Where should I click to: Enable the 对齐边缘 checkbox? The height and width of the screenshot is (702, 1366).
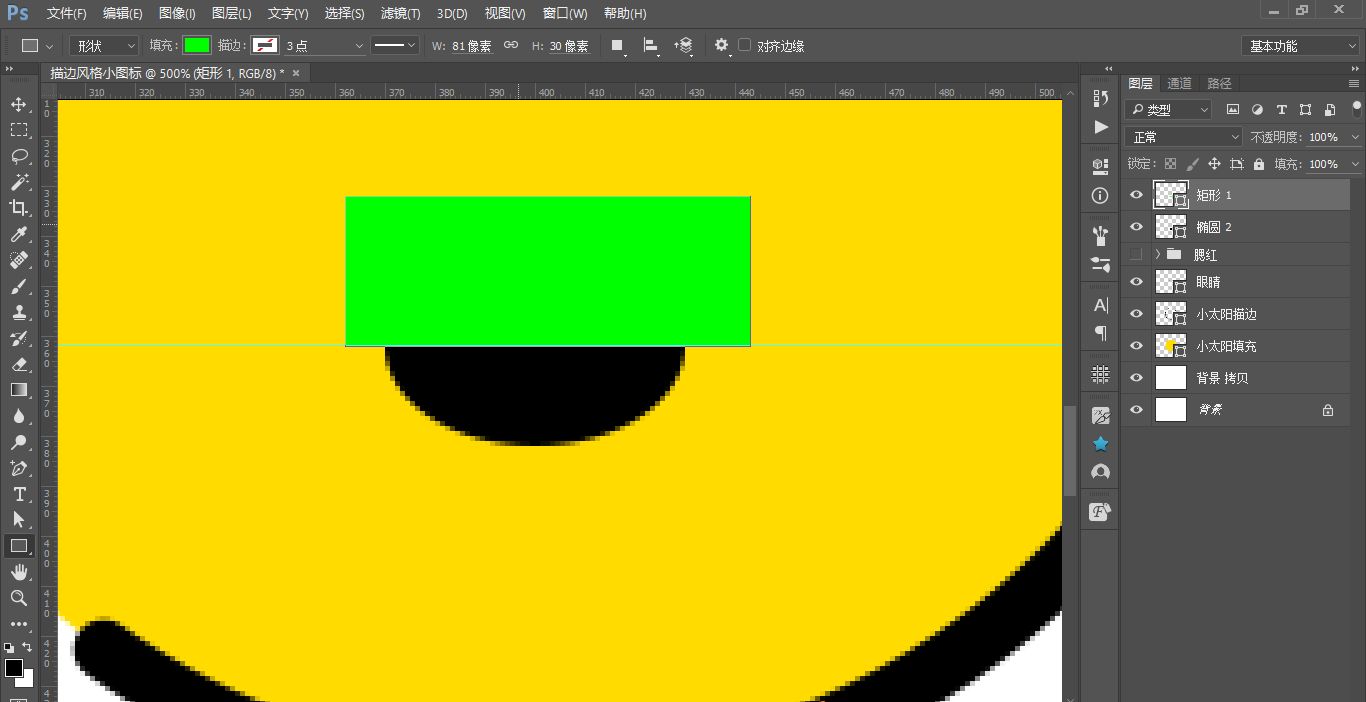click(744, 46)
